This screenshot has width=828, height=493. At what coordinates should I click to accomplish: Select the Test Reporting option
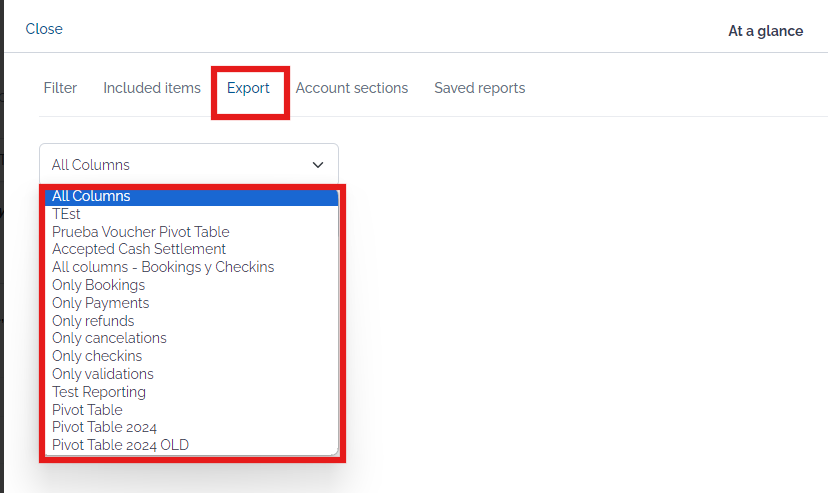tap(192, 392)
